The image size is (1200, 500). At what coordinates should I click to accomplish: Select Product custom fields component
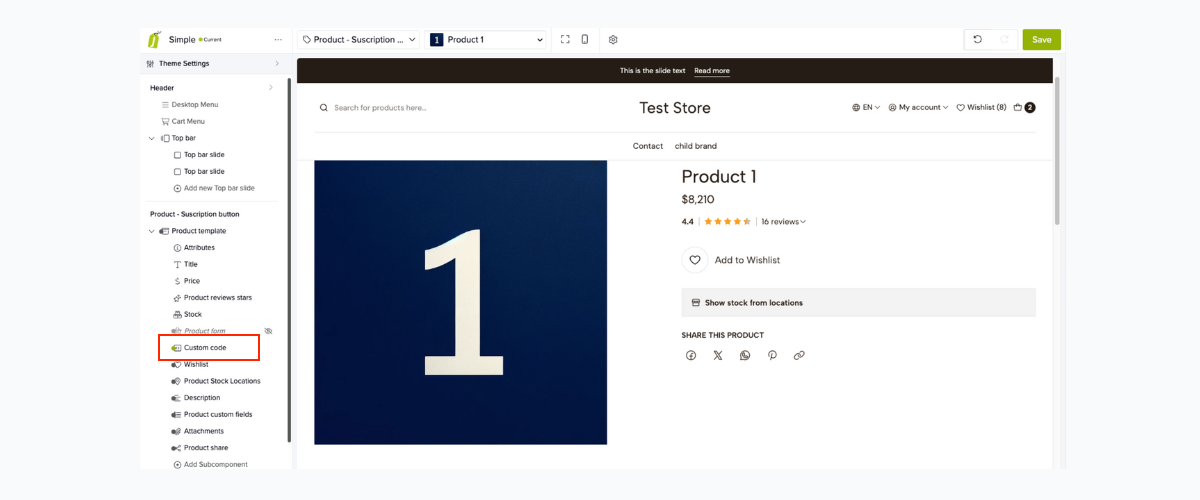click(x=218, y=414)
